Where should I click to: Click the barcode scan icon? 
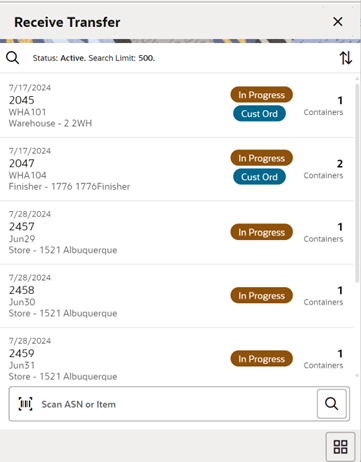pos(25,404)
